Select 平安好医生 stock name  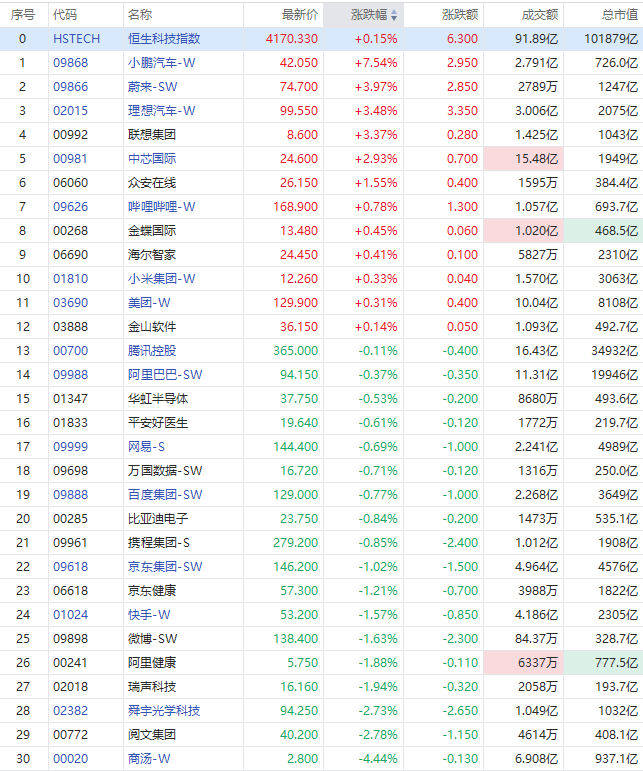(158, 423)
